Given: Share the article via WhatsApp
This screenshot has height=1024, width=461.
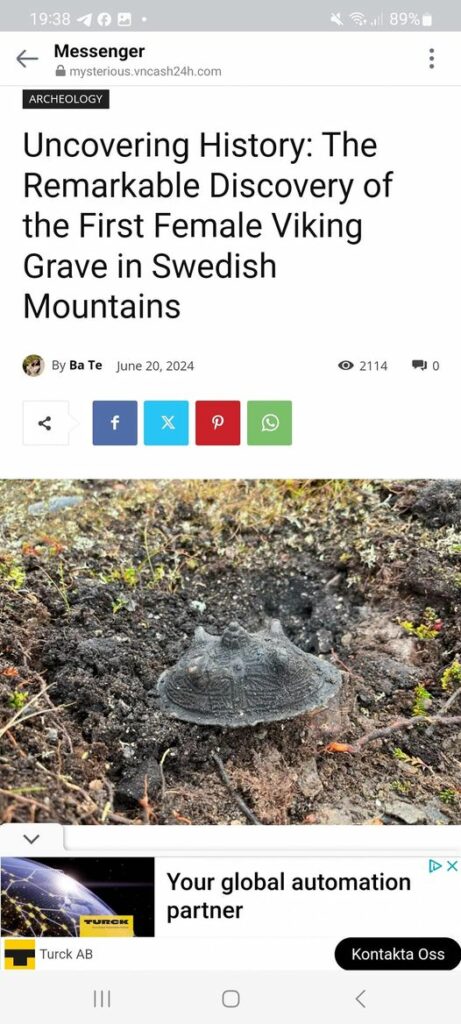Looking at the screenshot, I should pyautogui.click(x=270, y=423).
